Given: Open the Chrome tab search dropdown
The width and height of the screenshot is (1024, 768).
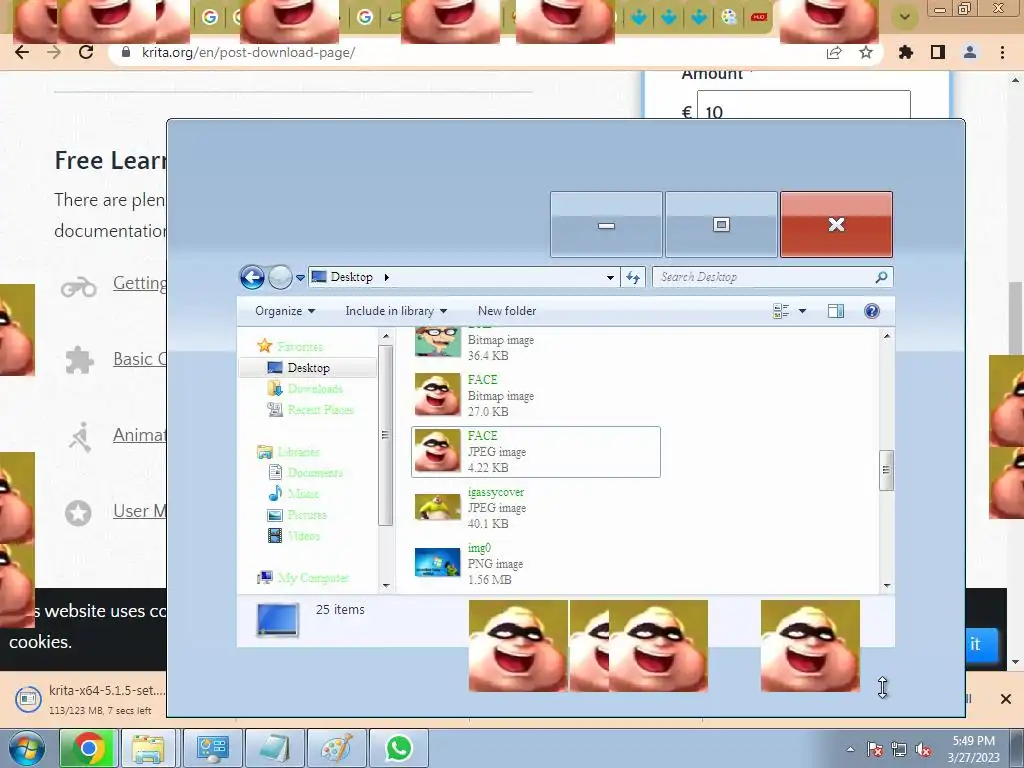Looking at the screenshot, I should pyautogui.click(x=904, y=17).
